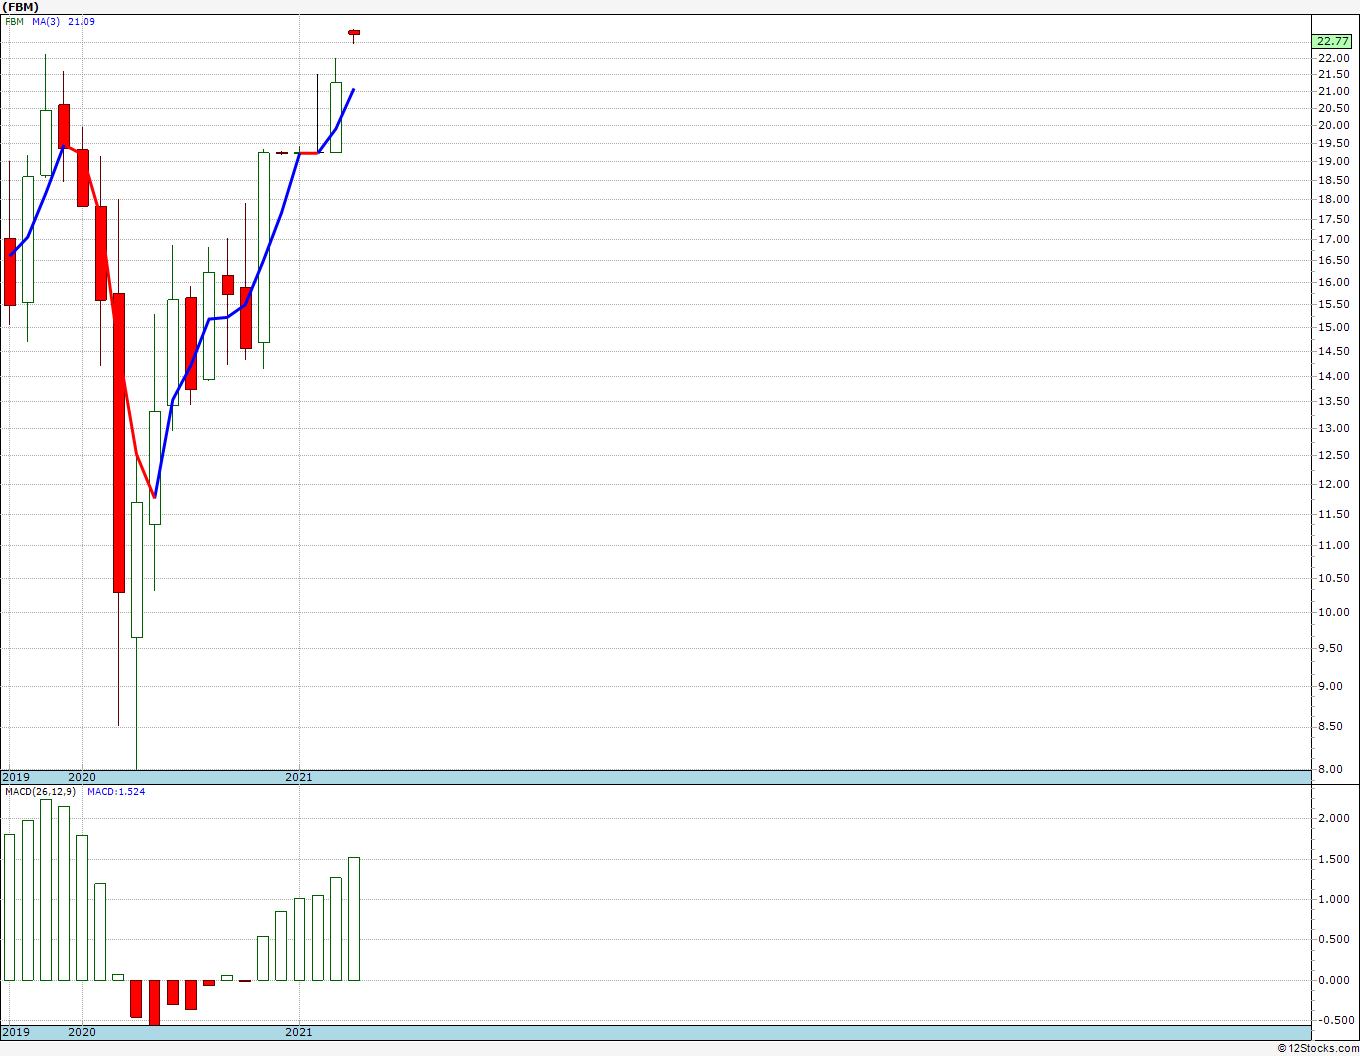Click the (FBM) chart title

(x=20, y=7)
